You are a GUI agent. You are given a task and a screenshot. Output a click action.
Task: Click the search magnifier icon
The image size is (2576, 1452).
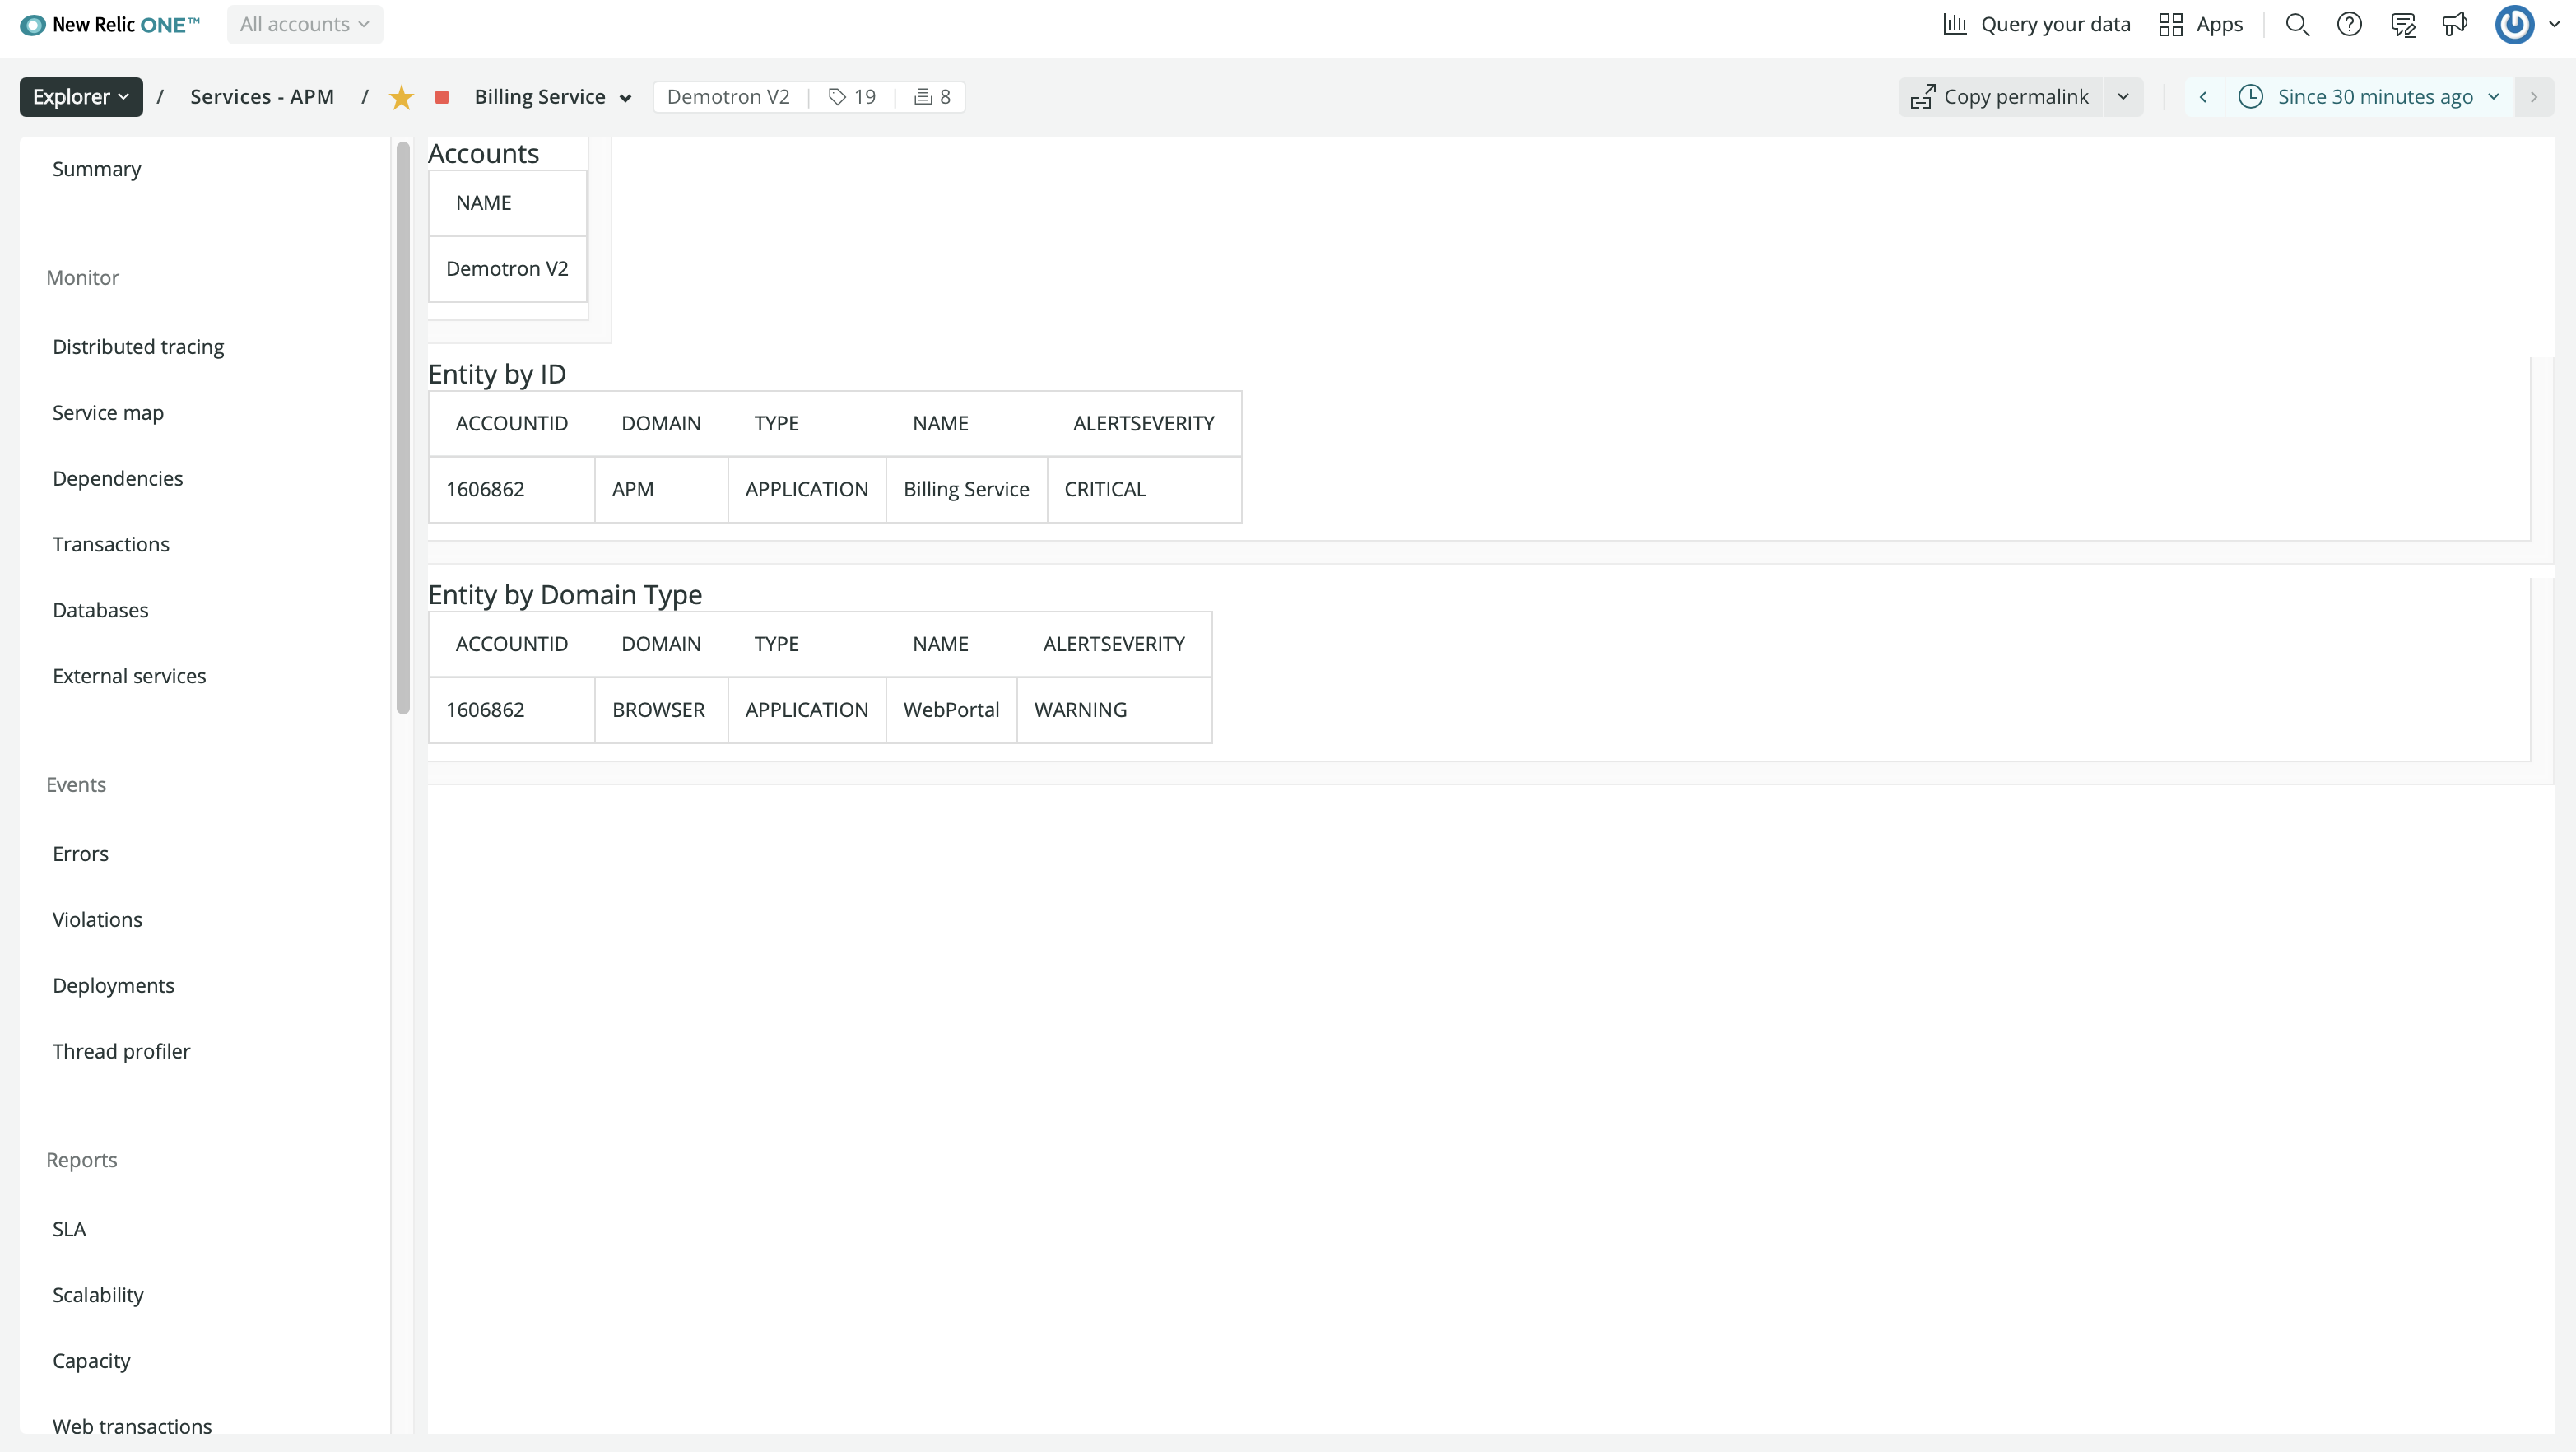[x=2297, y=24]
